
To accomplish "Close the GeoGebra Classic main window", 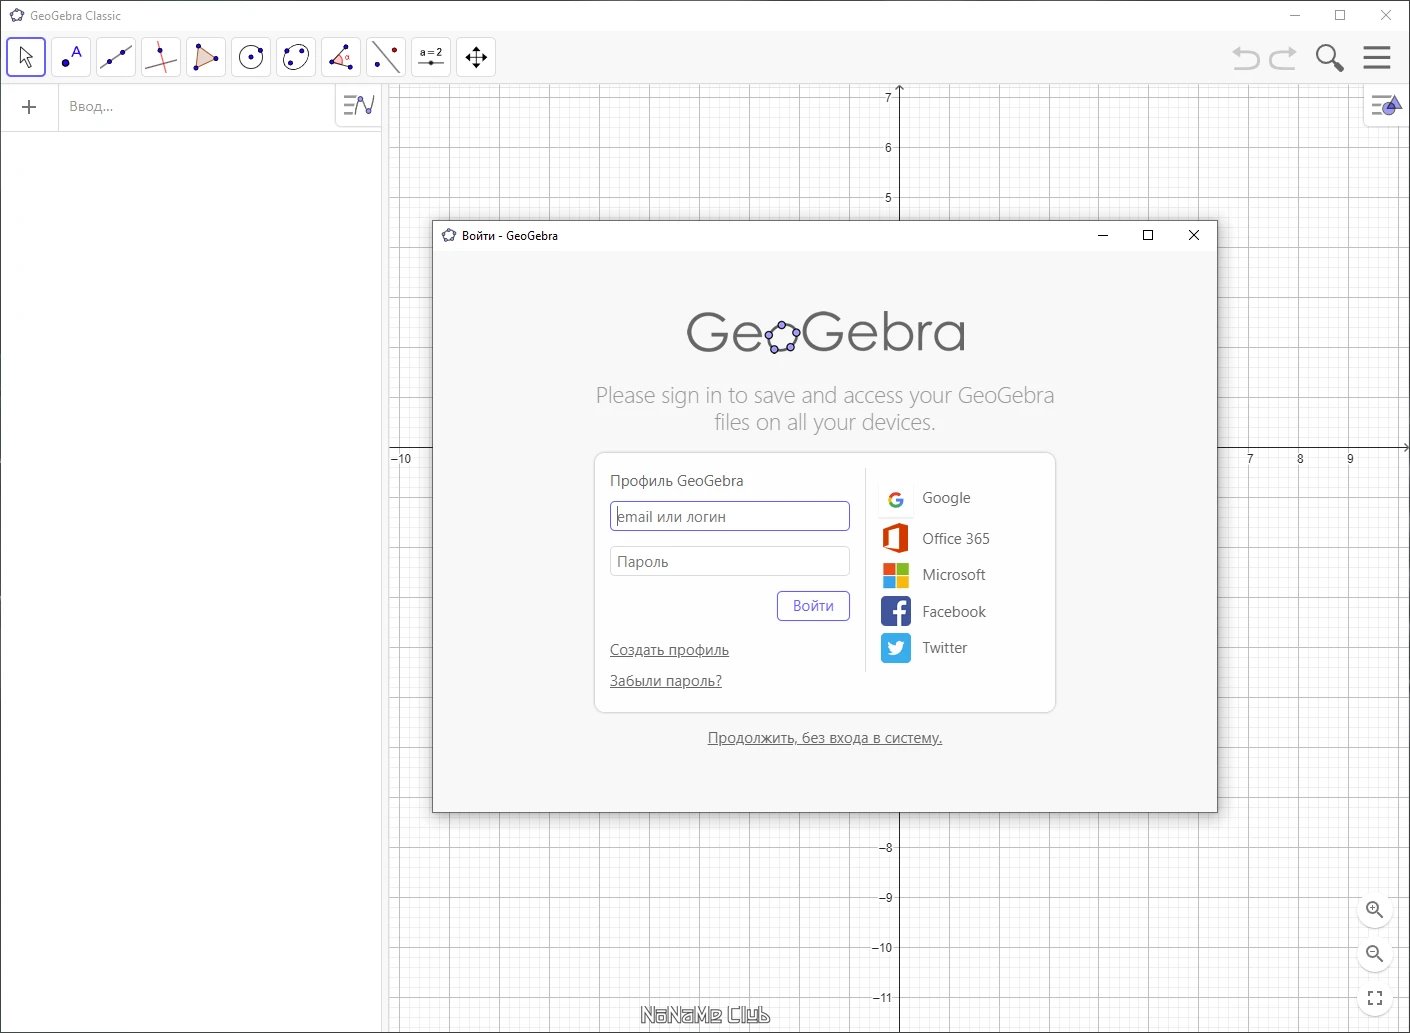I will (x=1386, y=15).
